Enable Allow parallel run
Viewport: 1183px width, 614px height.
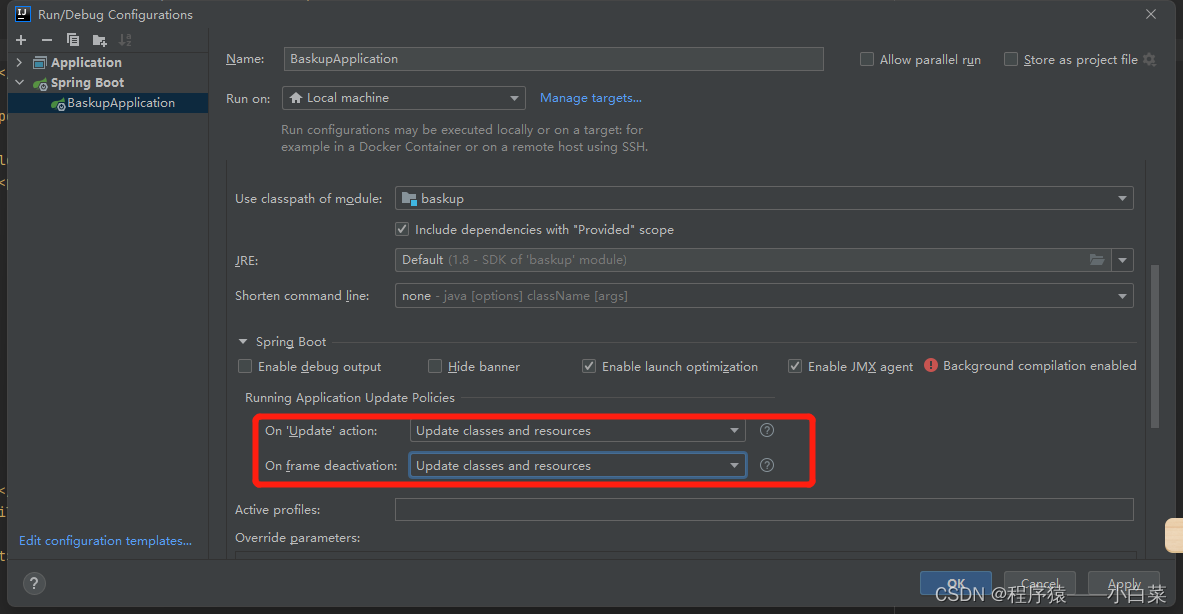point(867,59)
